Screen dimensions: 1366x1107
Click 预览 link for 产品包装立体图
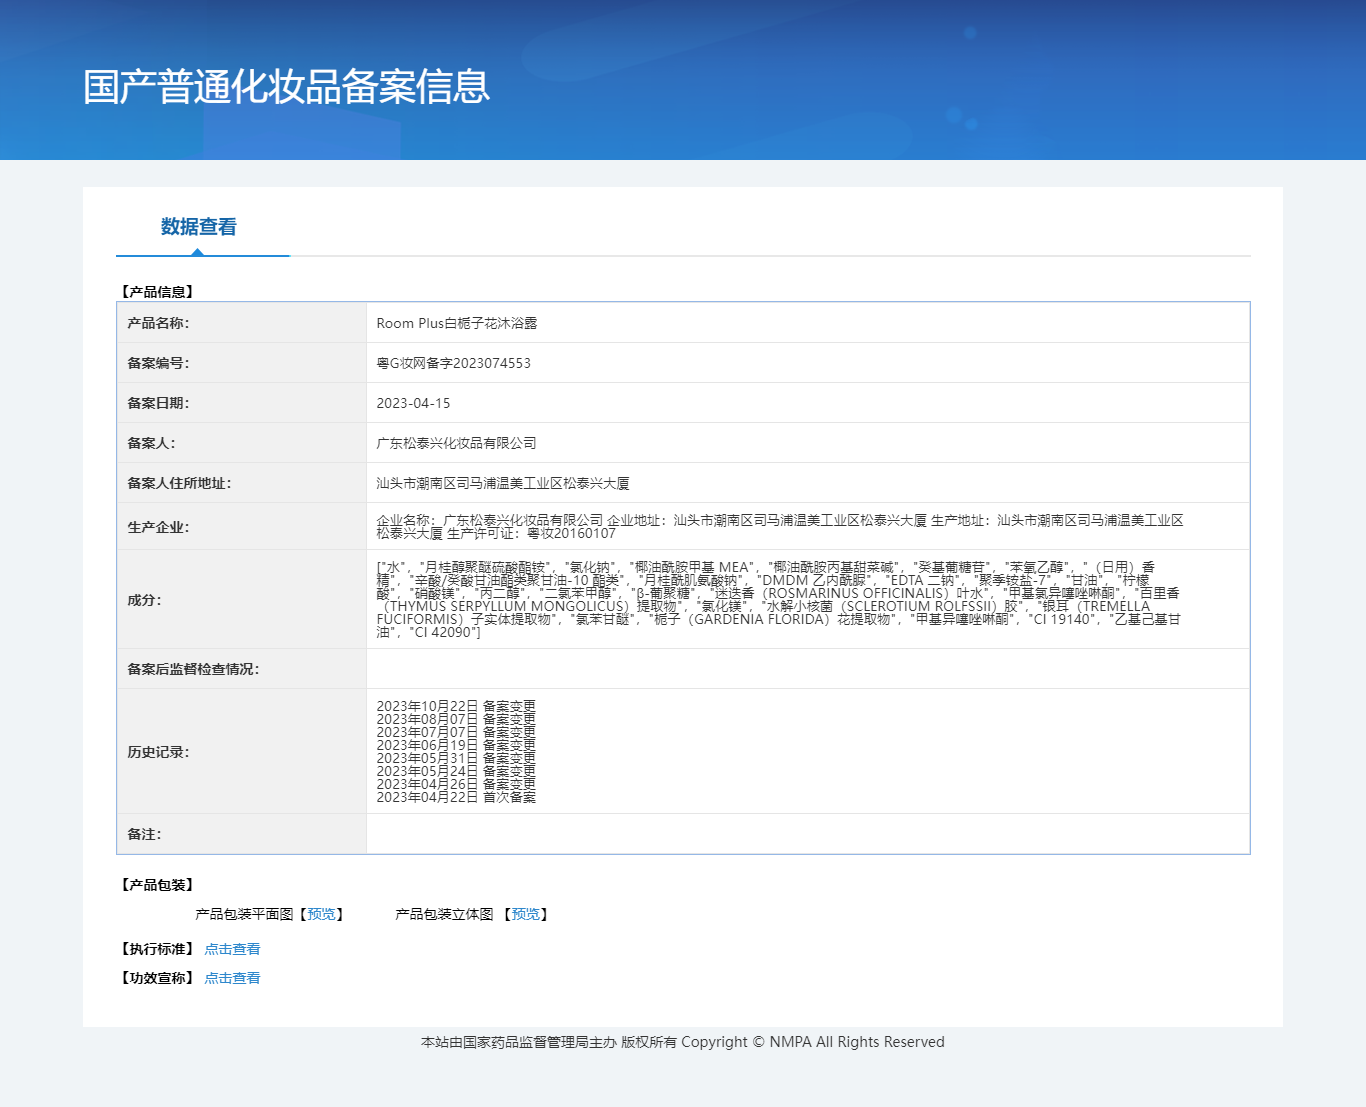[526, 914]
